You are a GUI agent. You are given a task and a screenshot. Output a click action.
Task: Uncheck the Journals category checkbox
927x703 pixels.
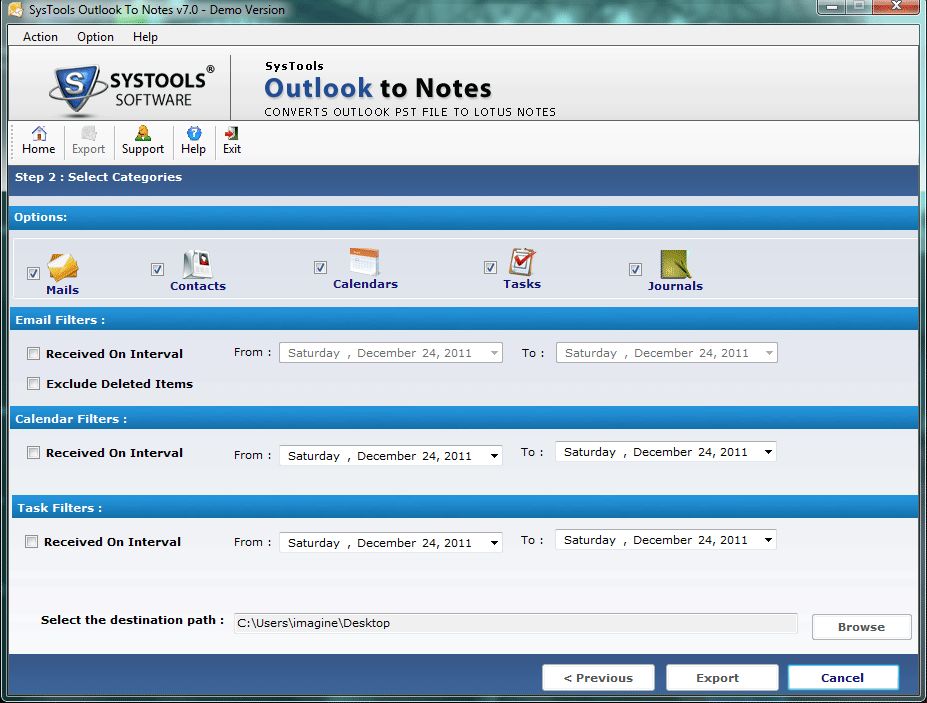635,269
